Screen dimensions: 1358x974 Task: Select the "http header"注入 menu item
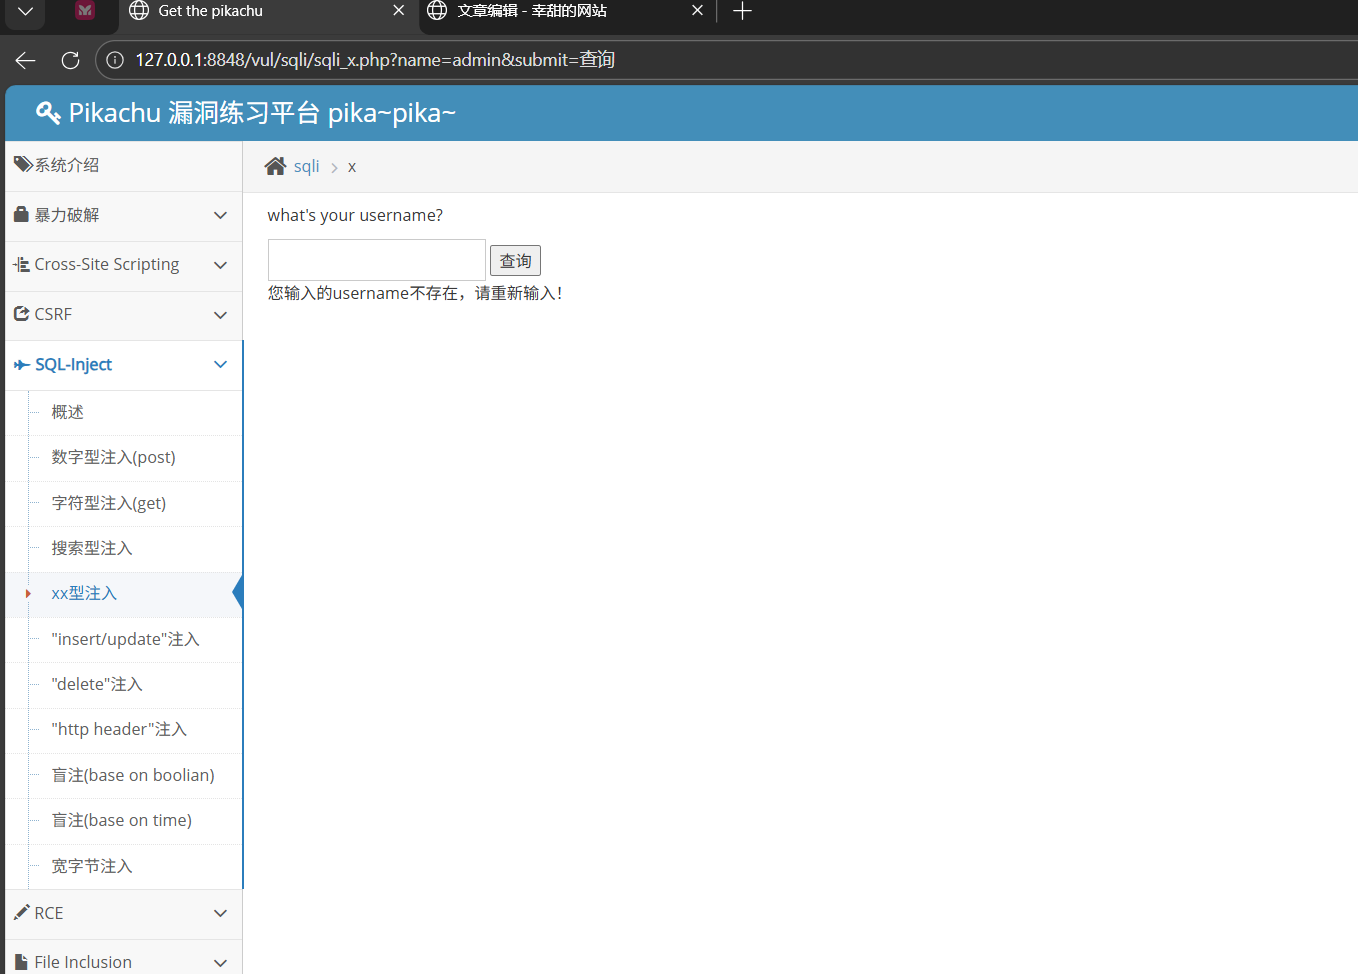[x=119, y=730]
